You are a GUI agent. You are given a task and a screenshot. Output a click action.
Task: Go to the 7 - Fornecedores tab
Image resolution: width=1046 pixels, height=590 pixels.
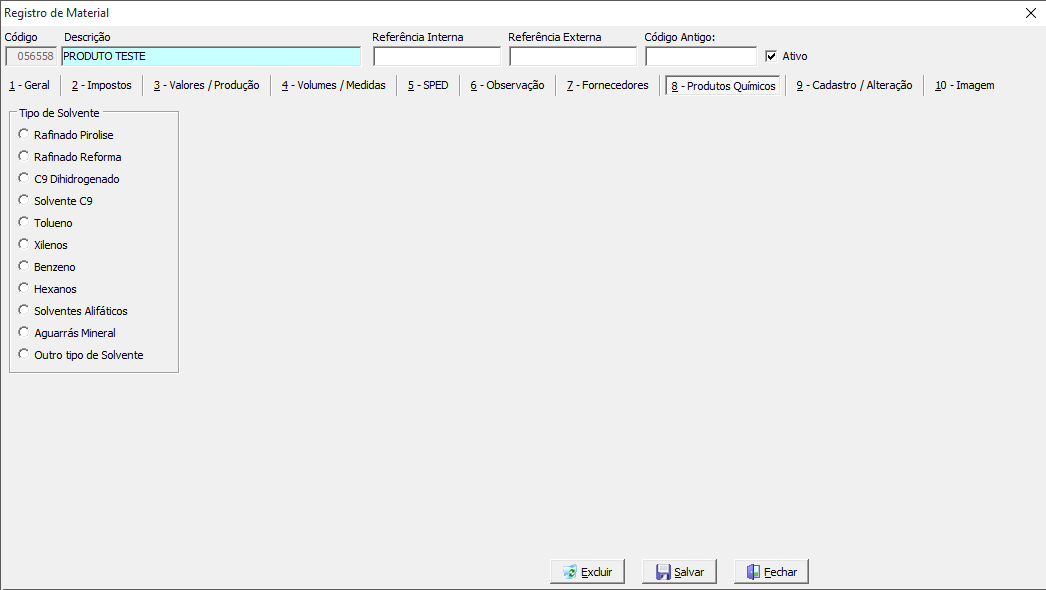[x=607, y=85]
